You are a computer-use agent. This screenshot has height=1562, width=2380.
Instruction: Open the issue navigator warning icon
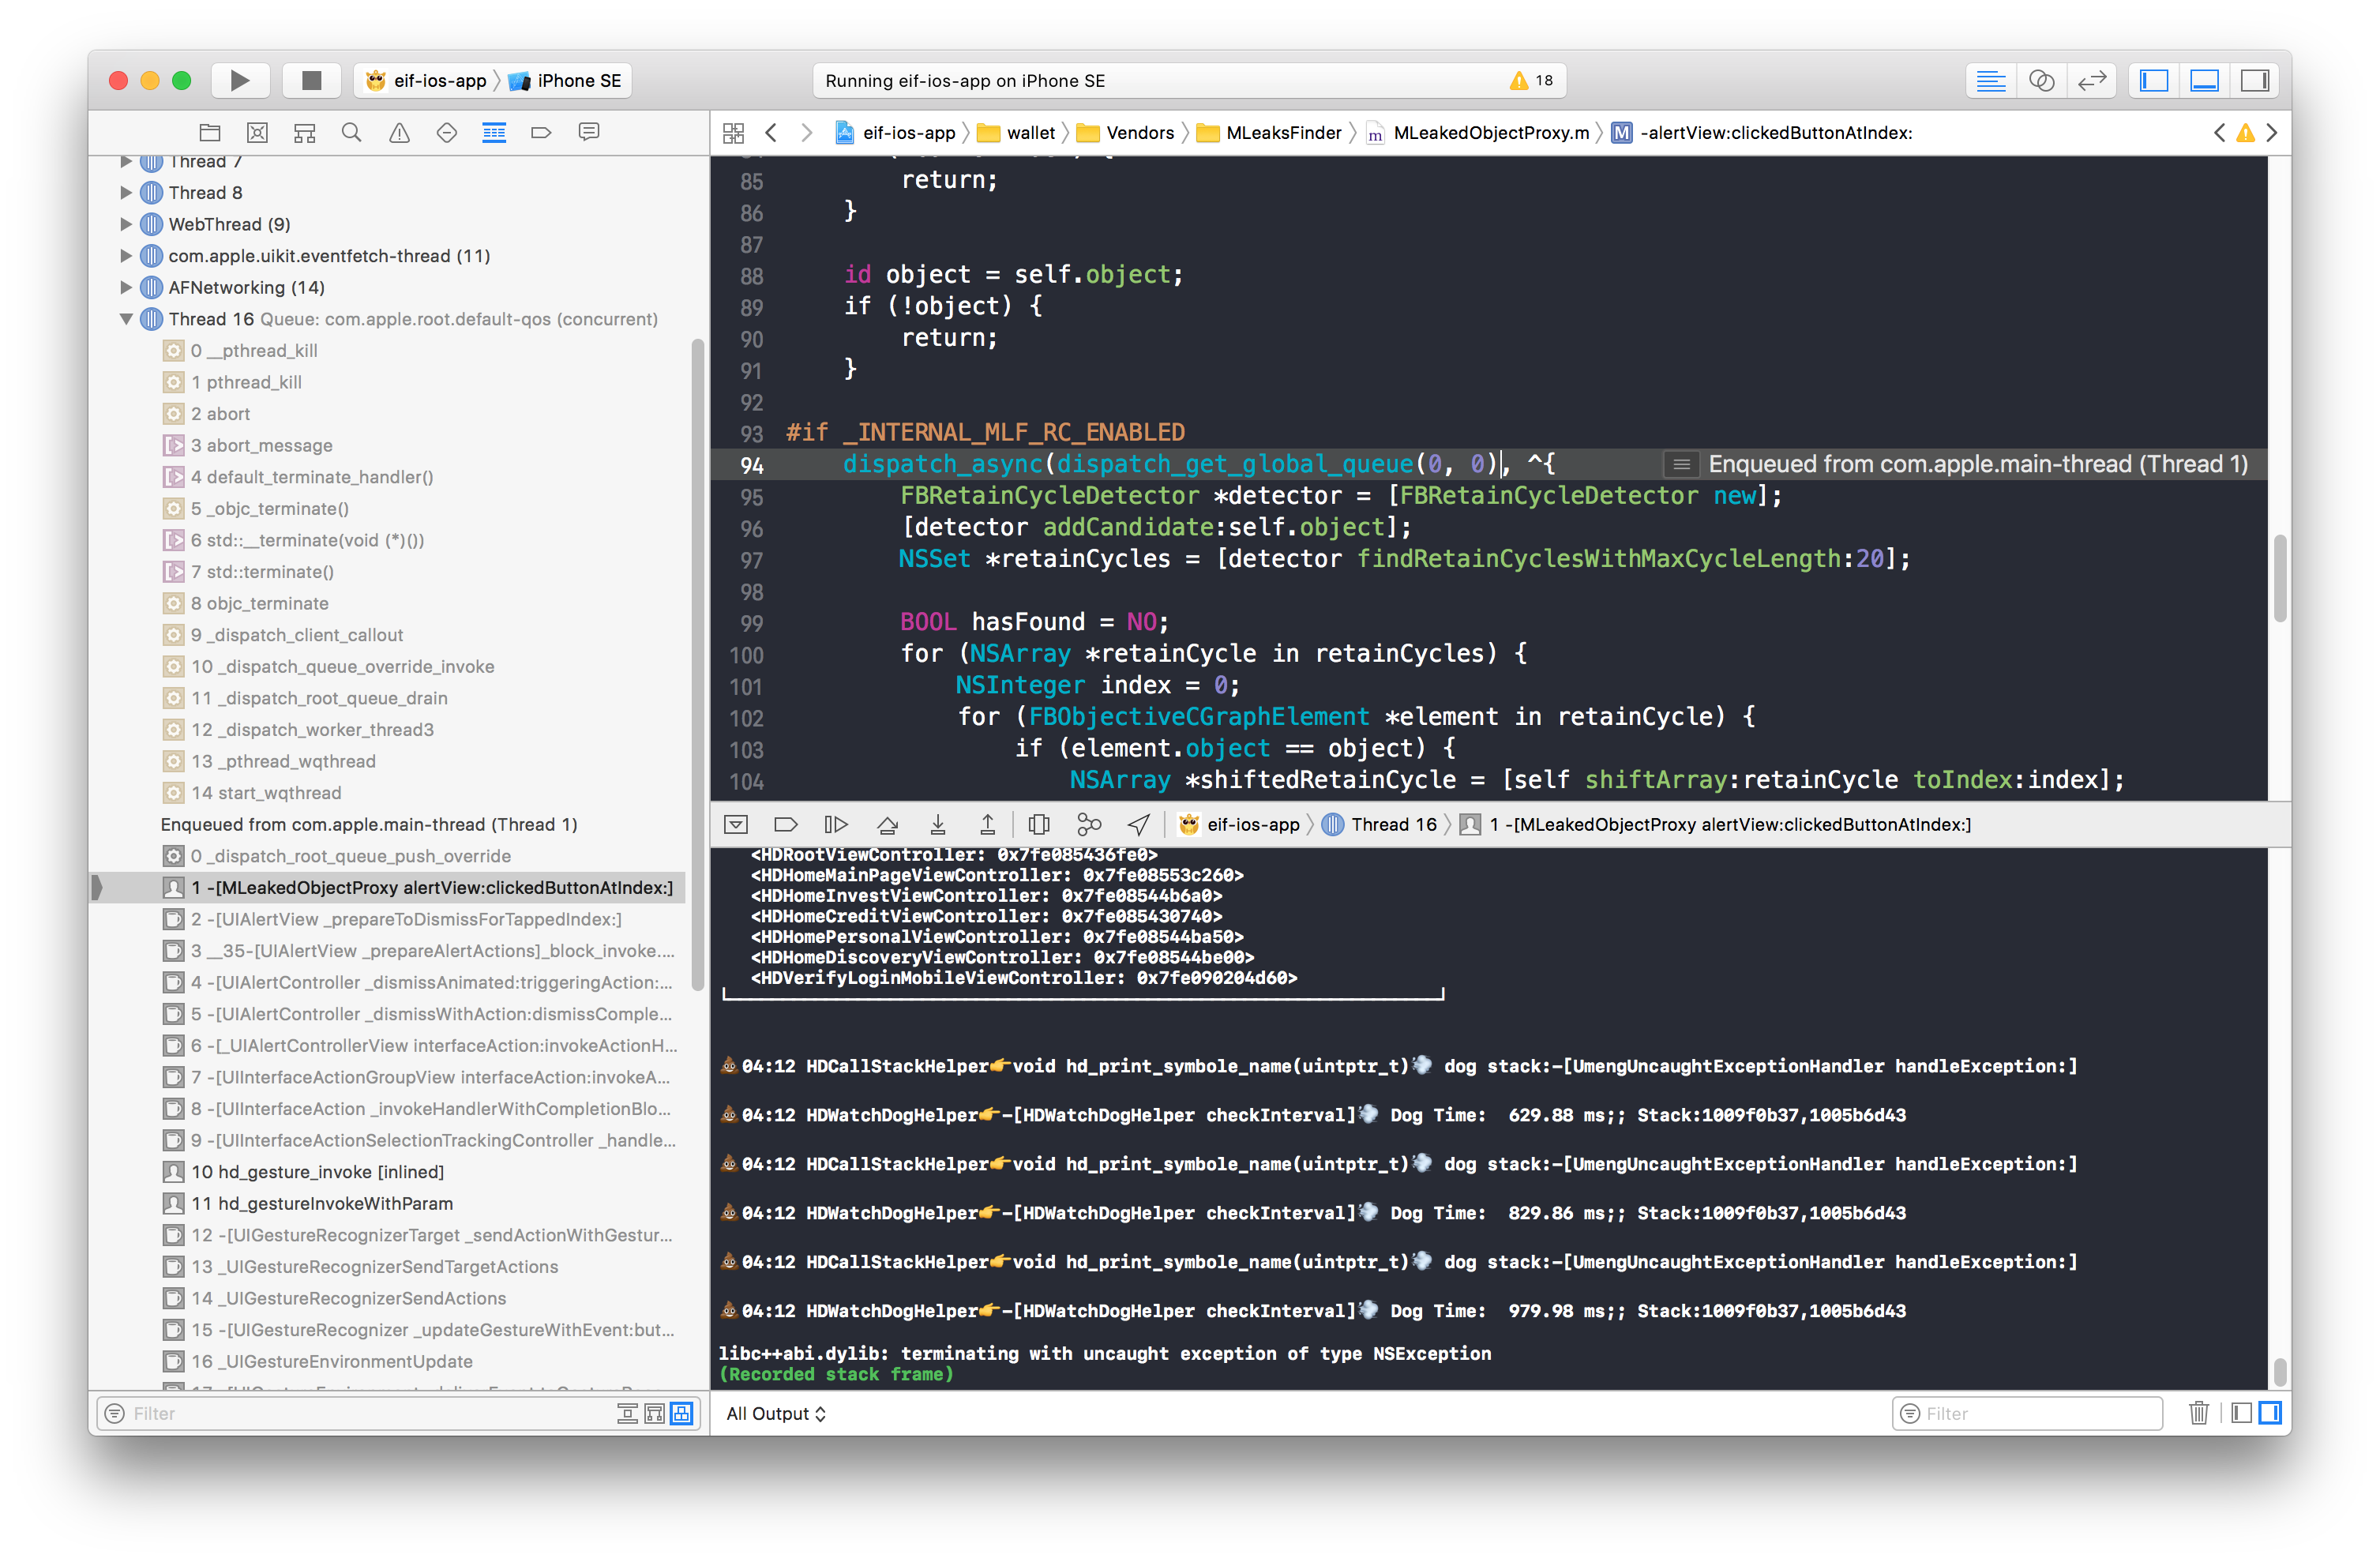[399, 132]
